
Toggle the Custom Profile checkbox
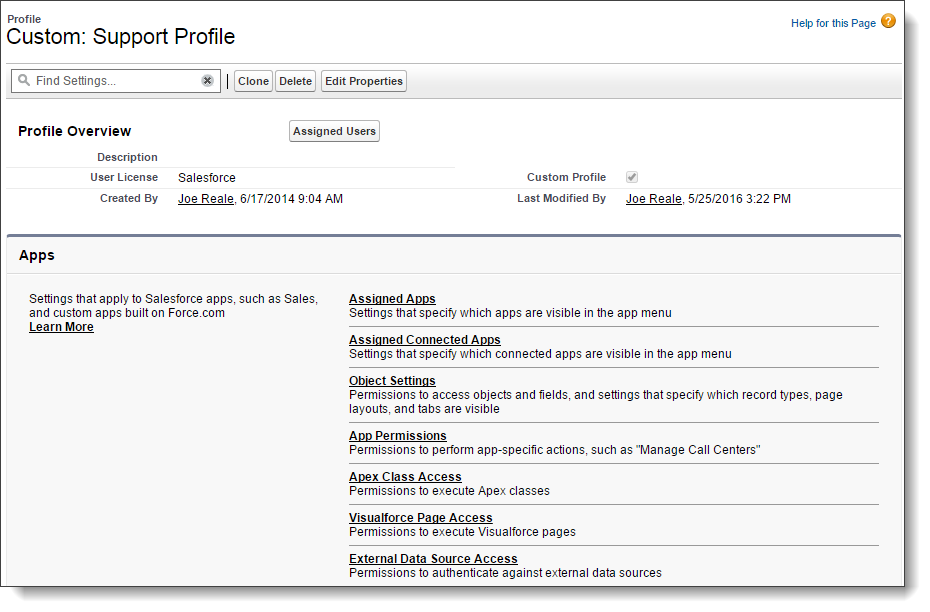[x=632, y=177]
